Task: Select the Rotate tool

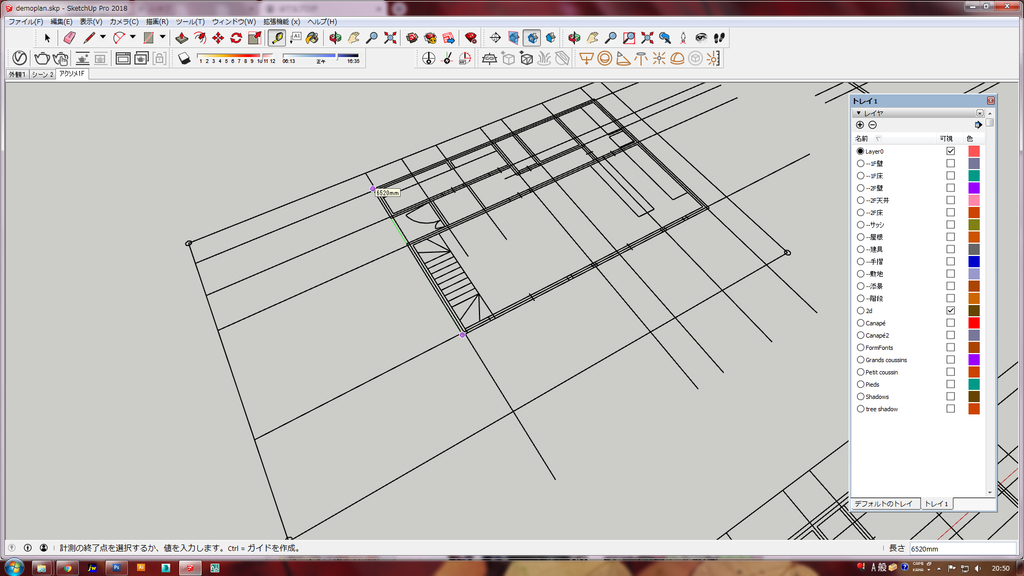Action: click(x=236, y=38)
